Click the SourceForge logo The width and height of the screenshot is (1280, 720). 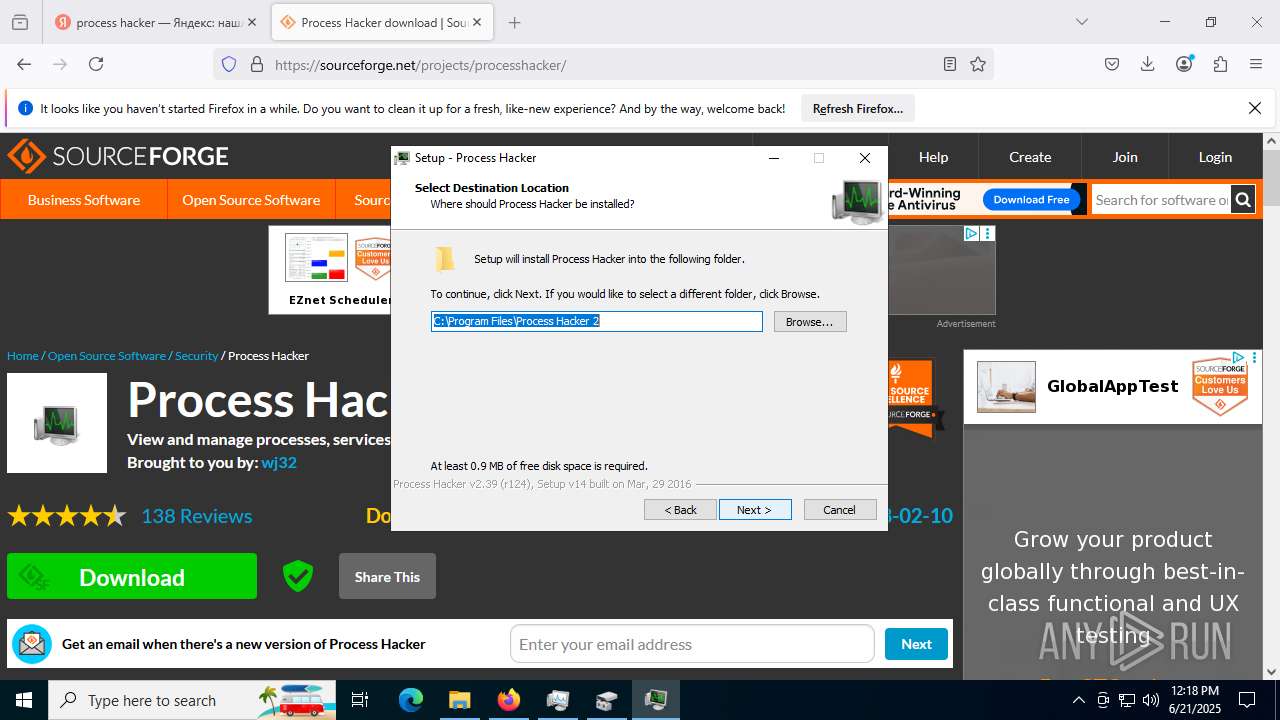coord(118,156)
